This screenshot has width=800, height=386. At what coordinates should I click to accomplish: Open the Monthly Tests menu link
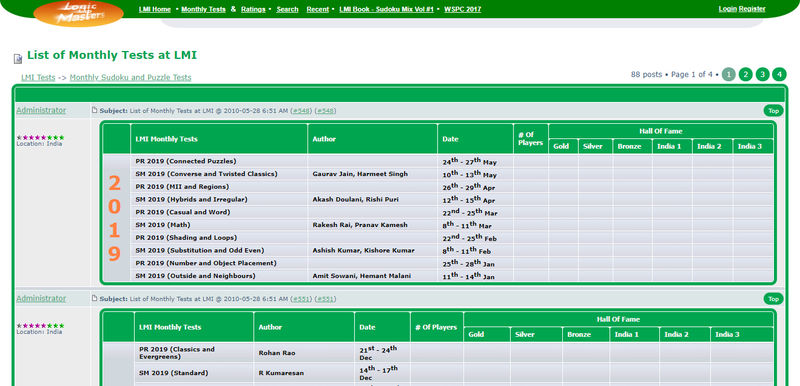(x=203, y=9)
